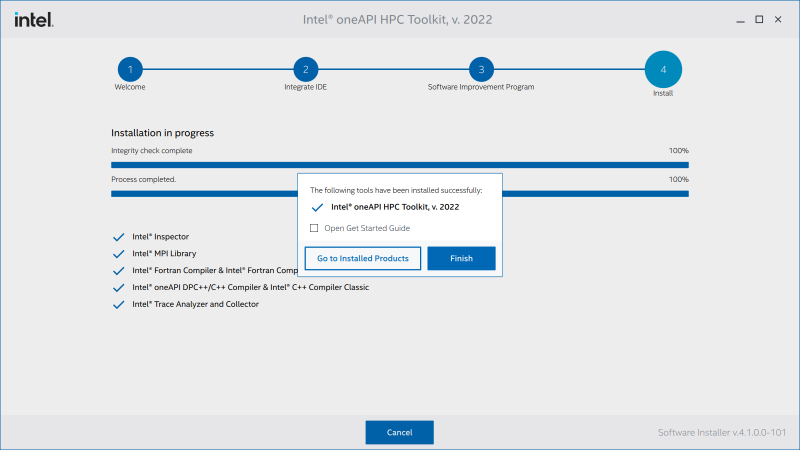This screenshot has height=450, width=800.
Task: Close the installer window
Action: 779,19
